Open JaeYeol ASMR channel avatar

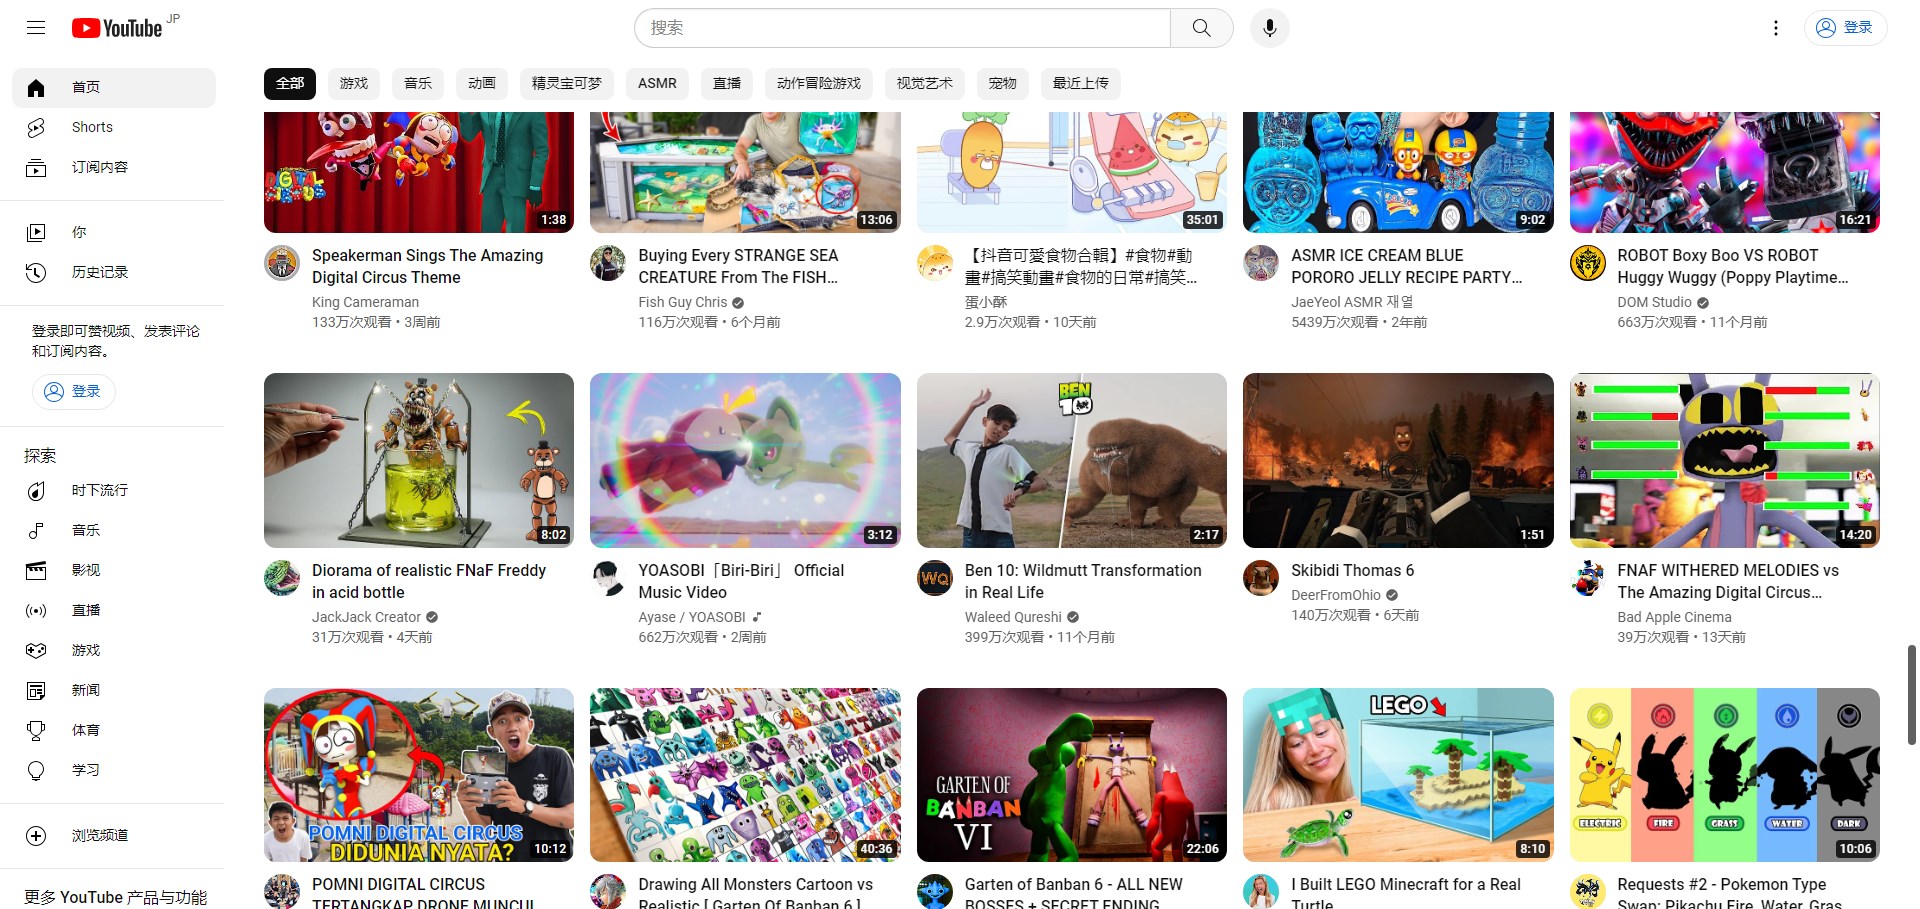(x=1261, y=263)
